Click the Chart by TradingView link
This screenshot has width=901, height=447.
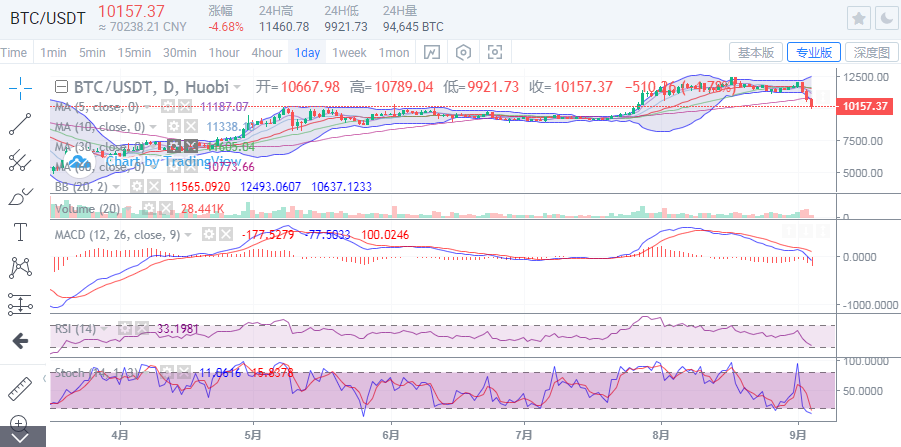pos(173,161)
